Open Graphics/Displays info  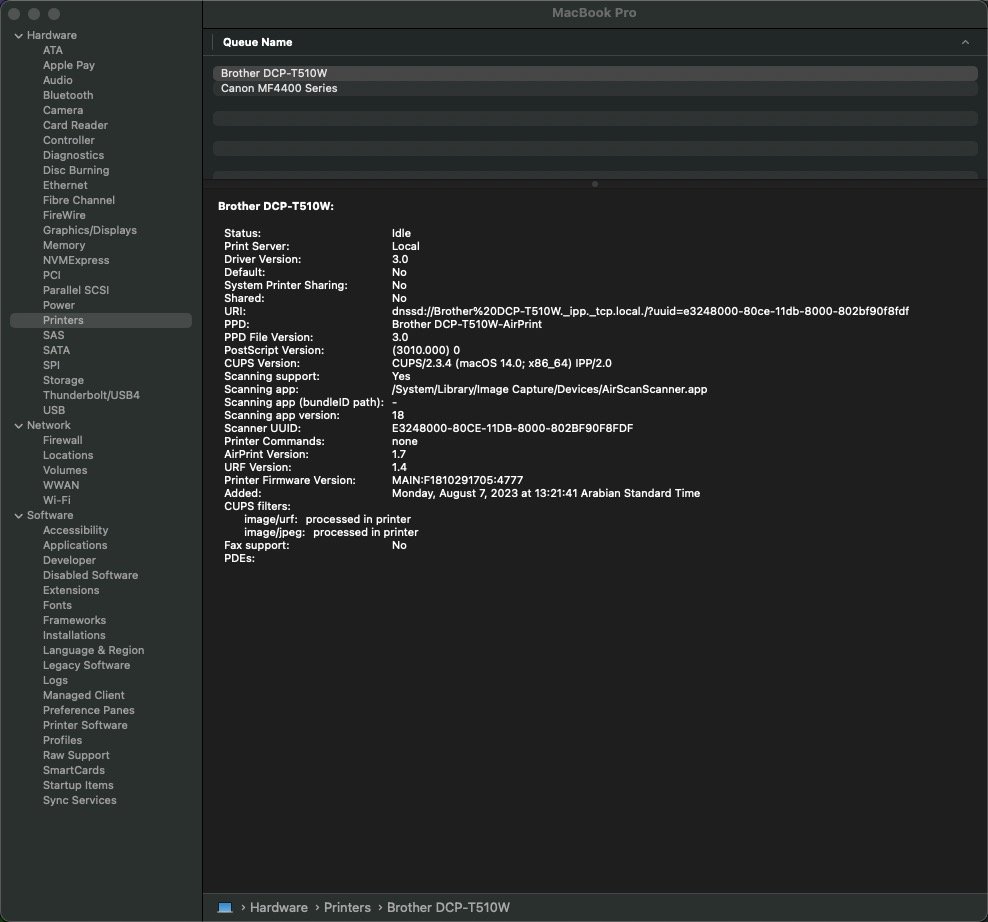pyautogui.click(x=89, y=231)
